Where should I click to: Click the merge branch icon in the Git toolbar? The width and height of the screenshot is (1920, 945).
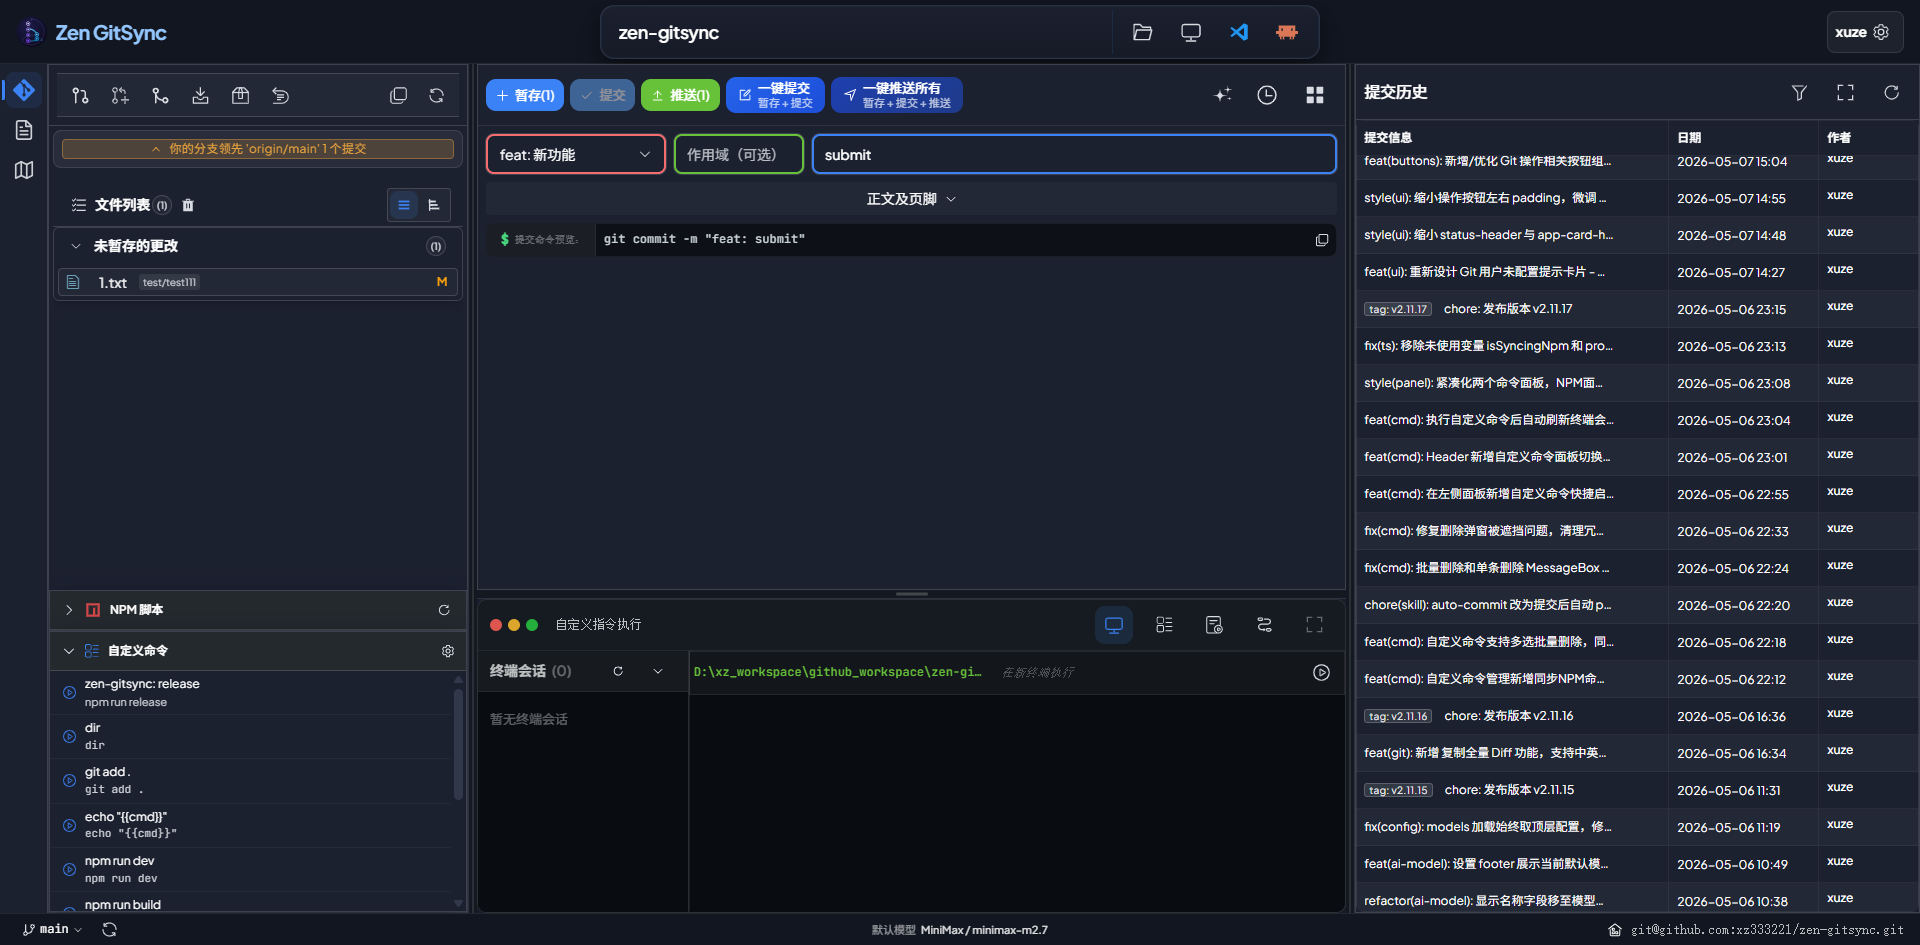160,96
